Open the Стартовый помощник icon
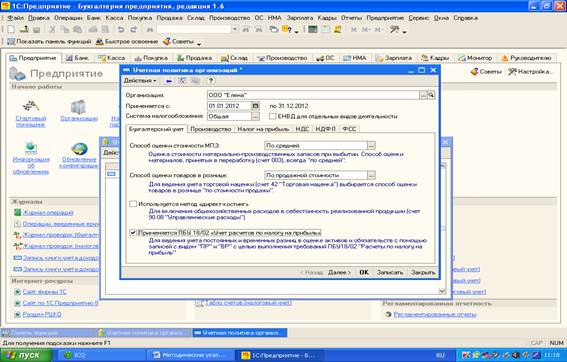 point(31,106)
